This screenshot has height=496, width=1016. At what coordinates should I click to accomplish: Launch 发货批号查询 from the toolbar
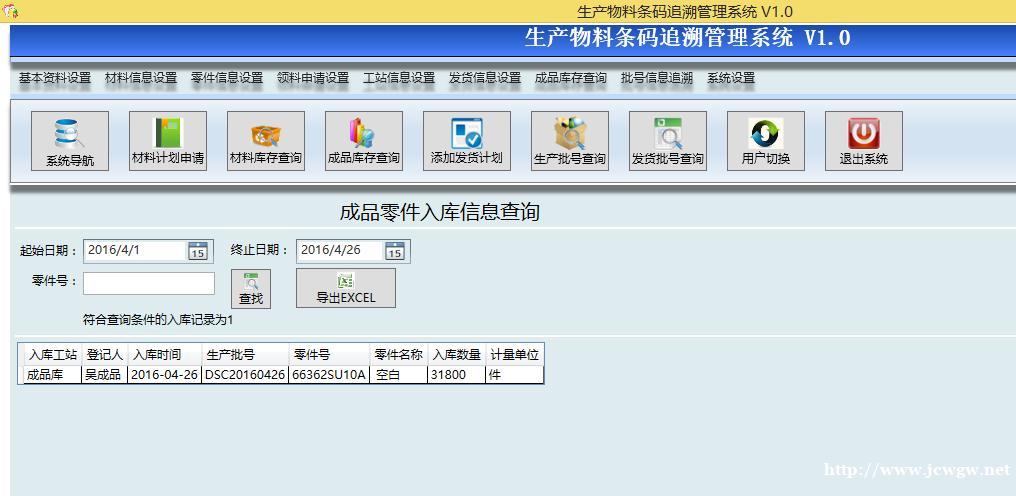(x=667, y=141)
